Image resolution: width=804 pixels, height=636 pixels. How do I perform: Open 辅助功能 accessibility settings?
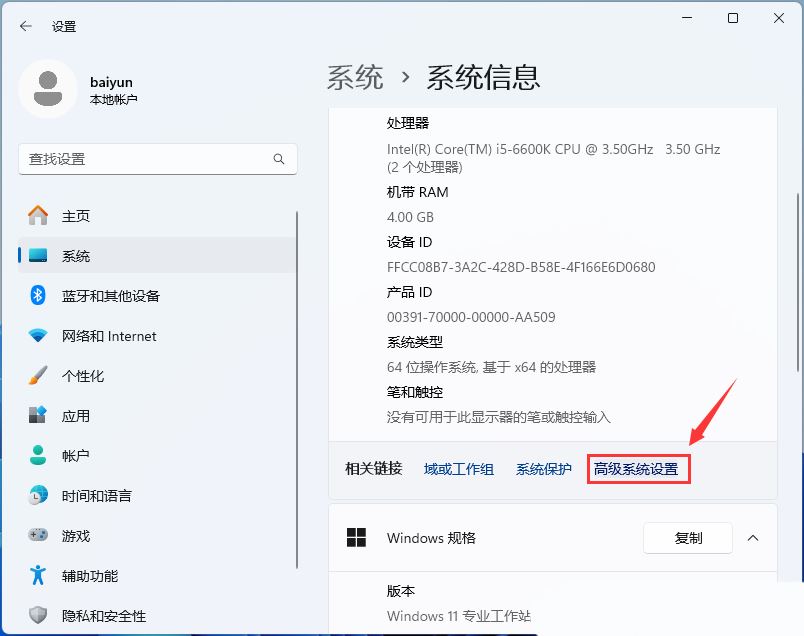click(89, 576)
